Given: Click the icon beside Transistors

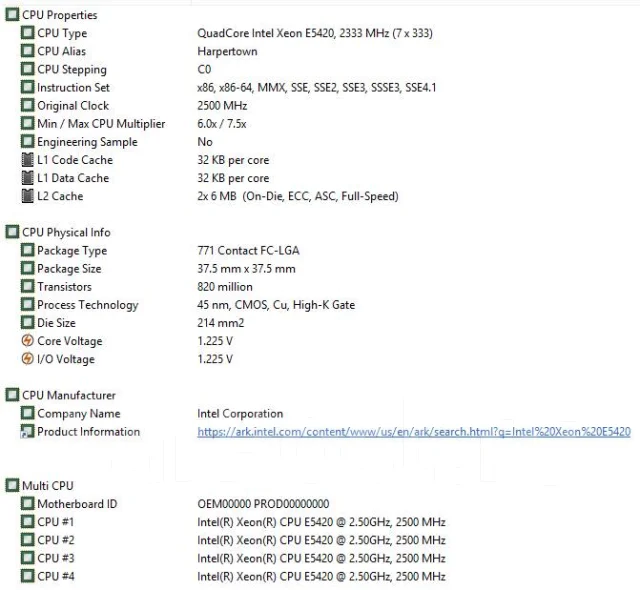Looking at the screenshot, I should pos(27,286).
